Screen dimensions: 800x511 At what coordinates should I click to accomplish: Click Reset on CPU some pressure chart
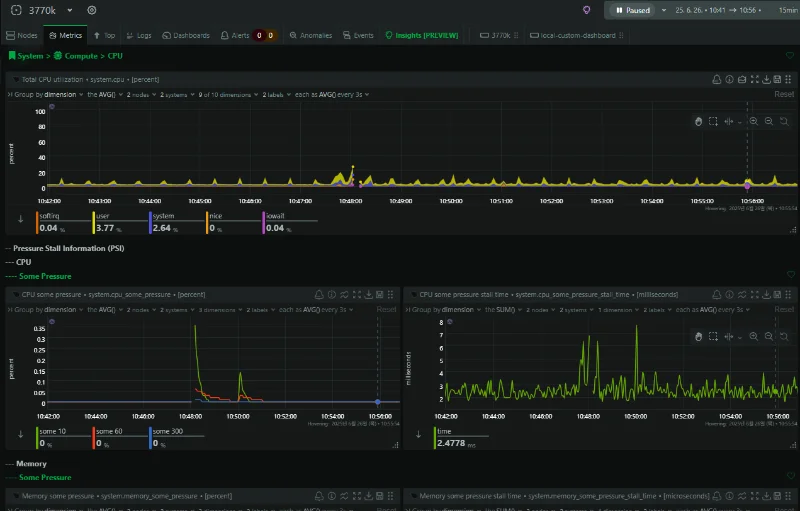tap(386, 310)
